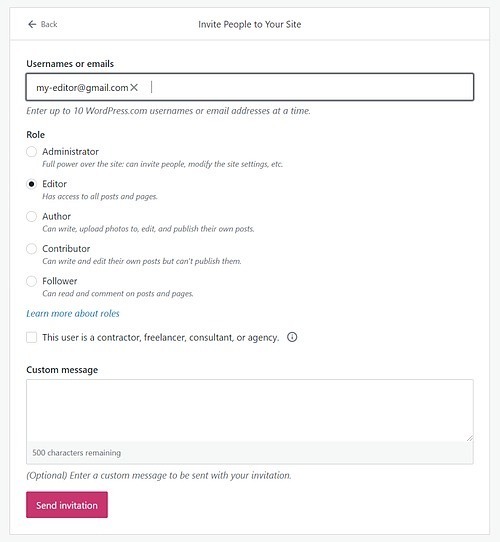Focus the Custom message text area
The width and height of the screenshot is (500, 542).
click(250, 410)
